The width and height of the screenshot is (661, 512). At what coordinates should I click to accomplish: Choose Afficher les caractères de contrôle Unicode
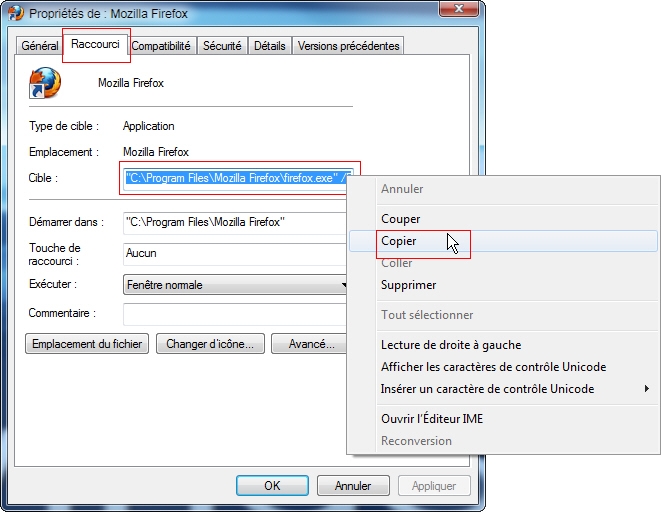[503, 367]
